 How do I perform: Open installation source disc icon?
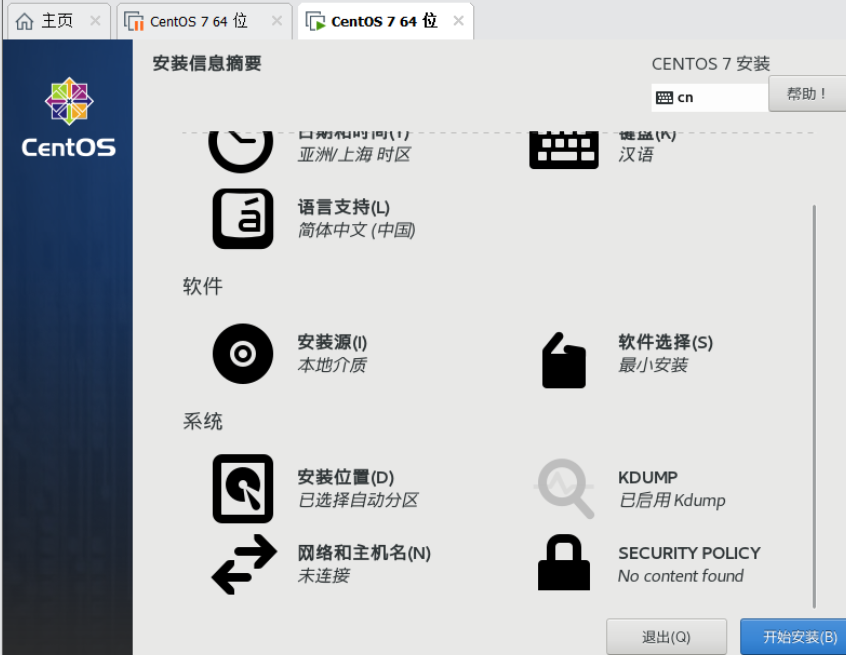tap(243, 354)
